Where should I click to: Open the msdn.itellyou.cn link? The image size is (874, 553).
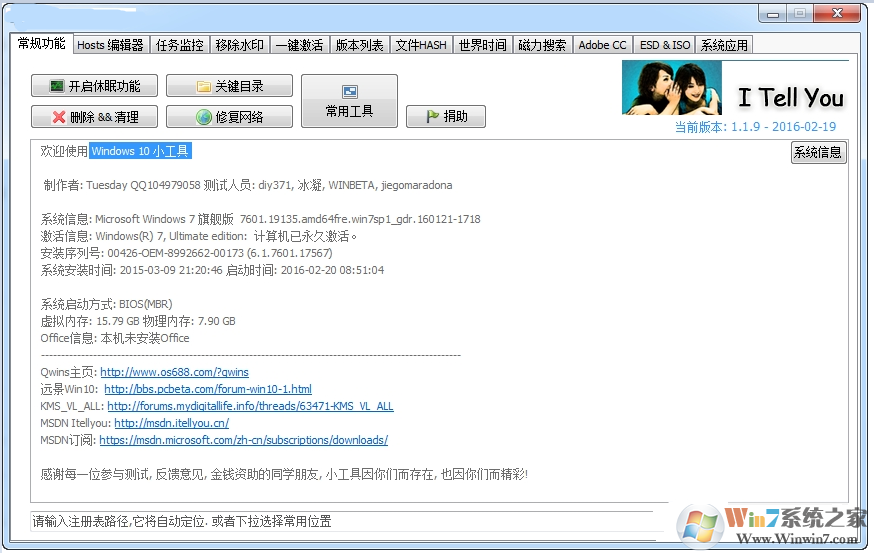pyautogui.click(x=172, y=423)
